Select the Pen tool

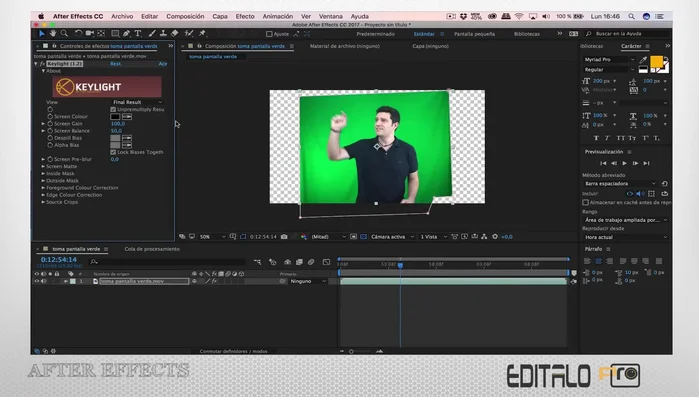(127, 33)
